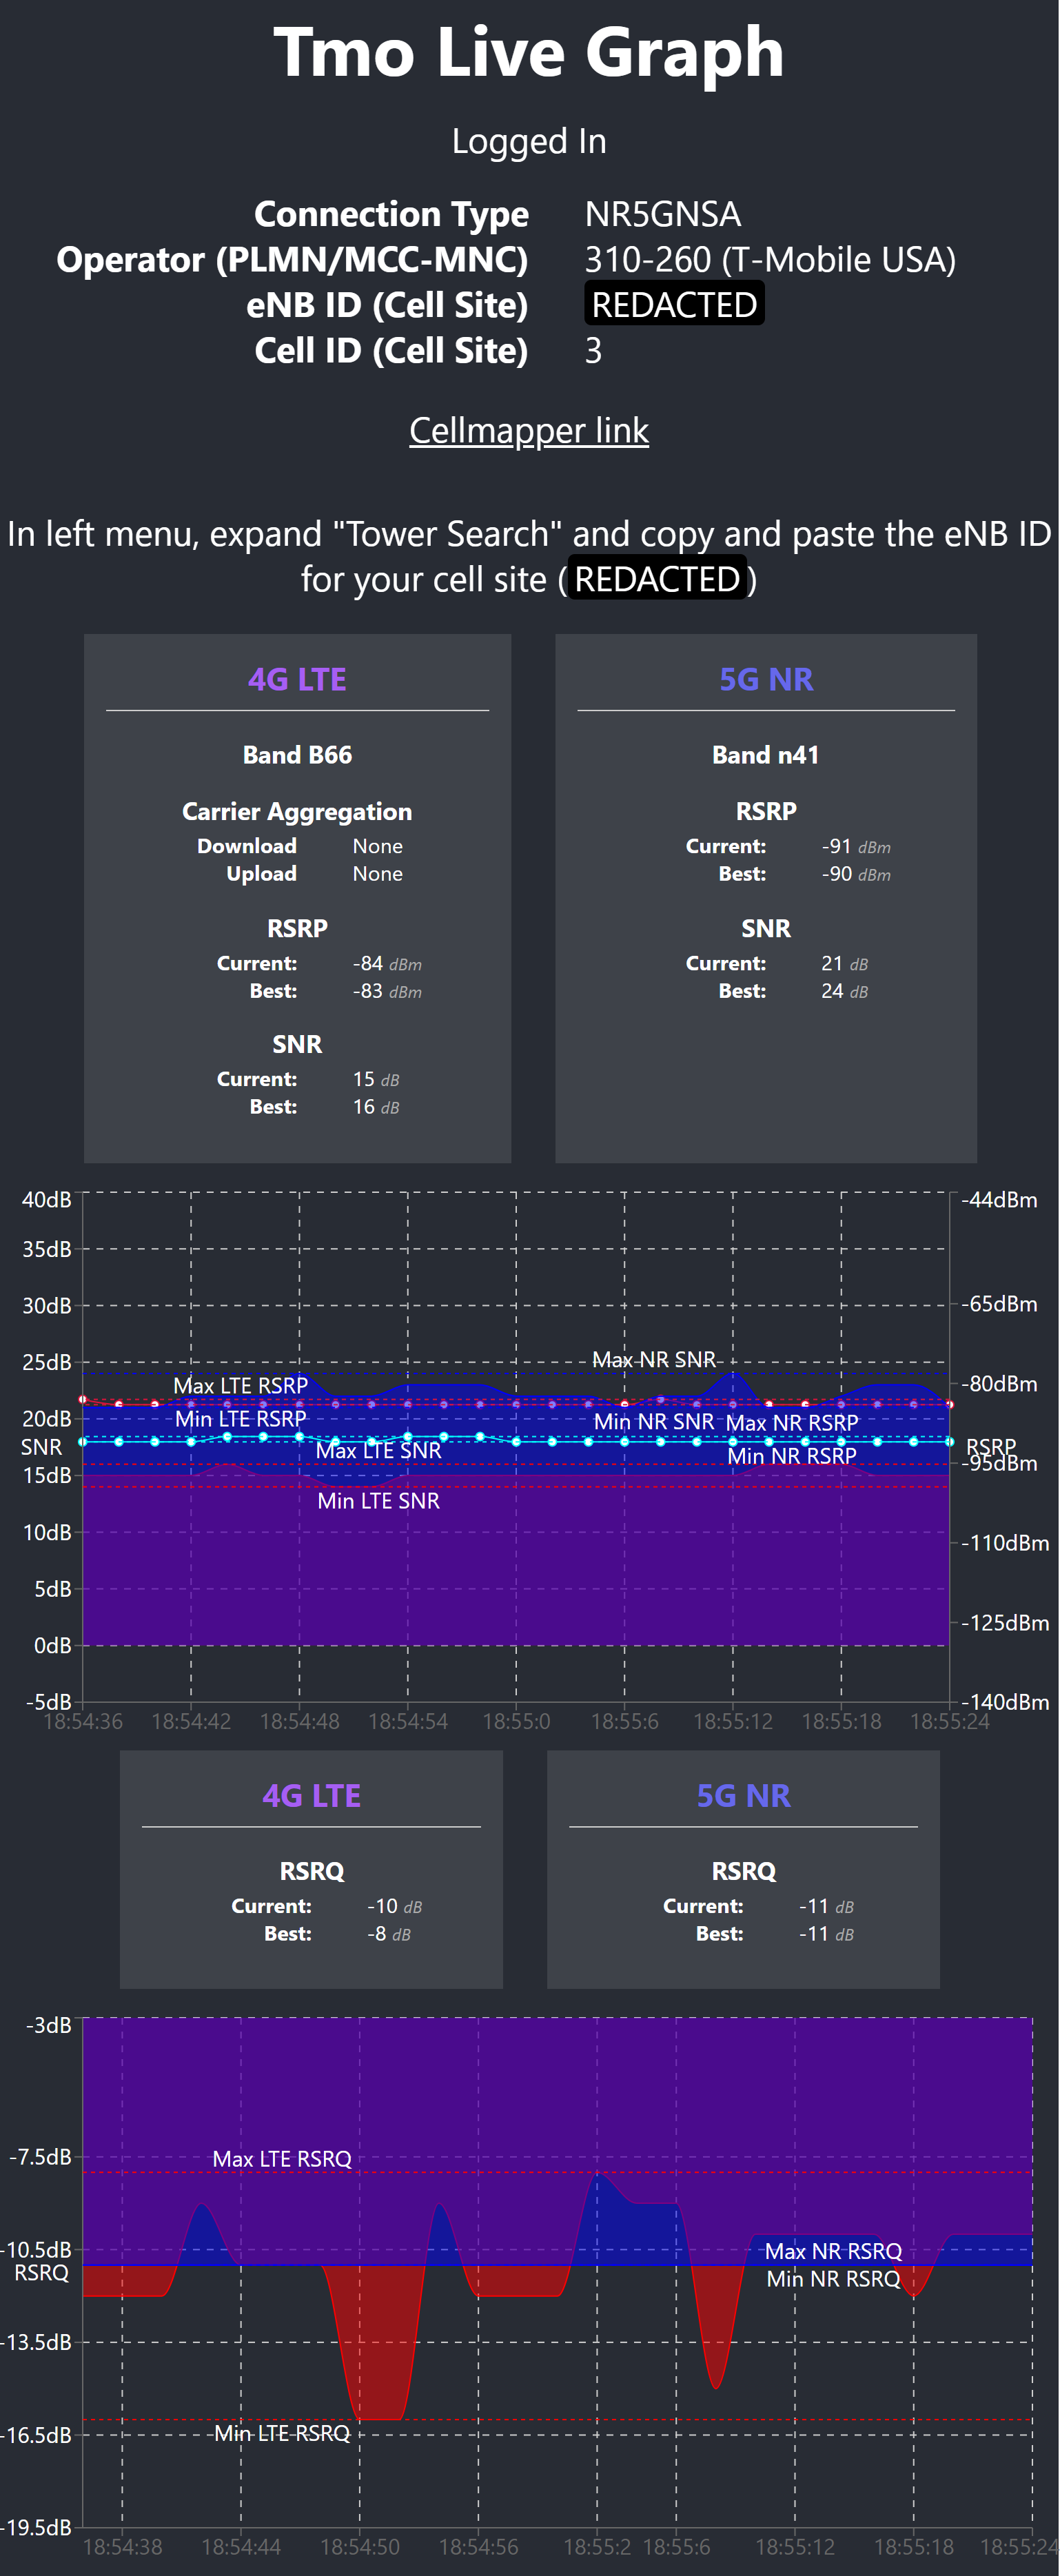
Task: Click the LTE RSRQ best value -8 dB
Action: click(389, 1934)
